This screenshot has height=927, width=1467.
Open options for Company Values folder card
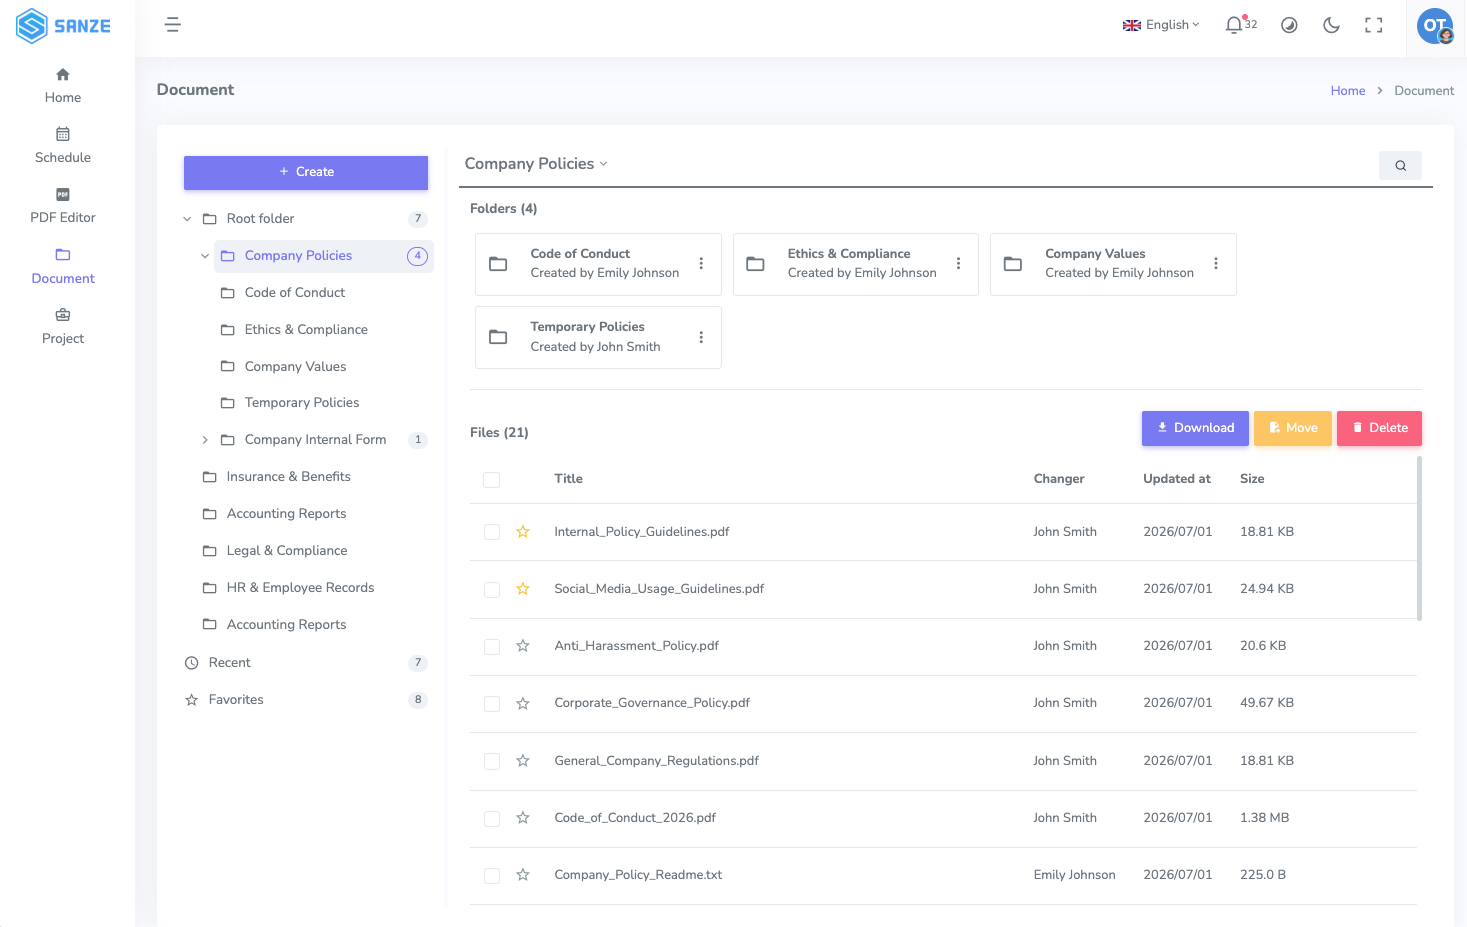coord(1216,264)
